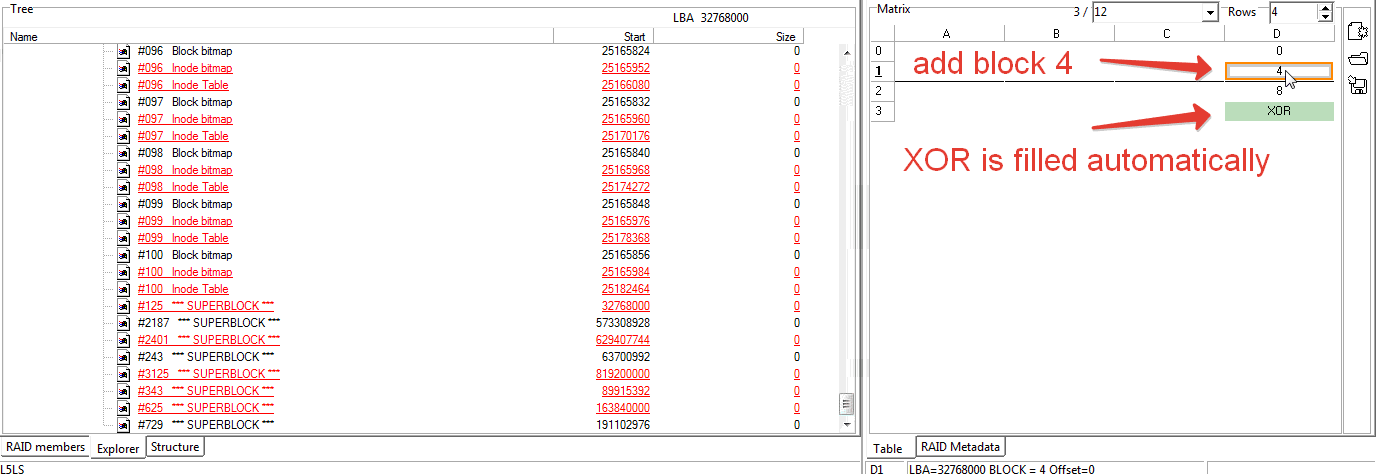Click icon of #096 Block bitmap row
This screenshot has width=1380, height=474.
[x=124, y=51]
